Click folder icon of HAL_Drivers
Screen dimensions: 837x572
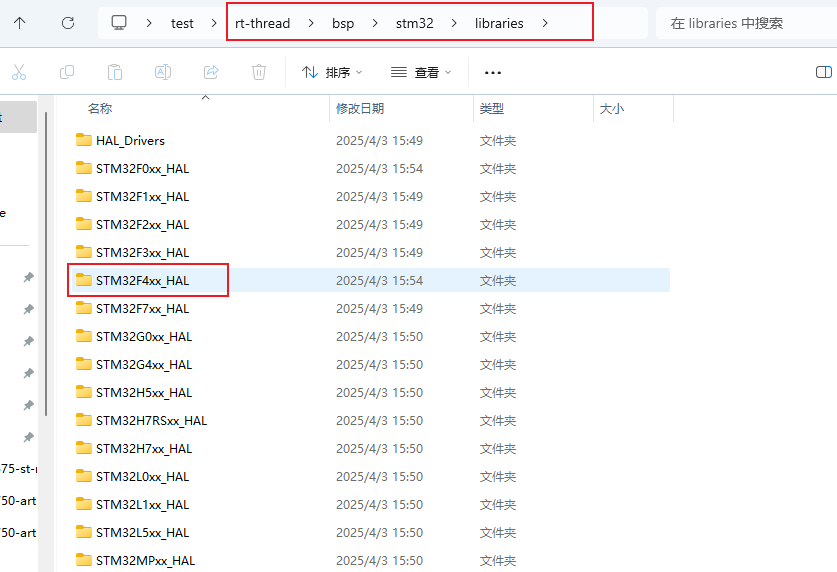pos(84,140)
